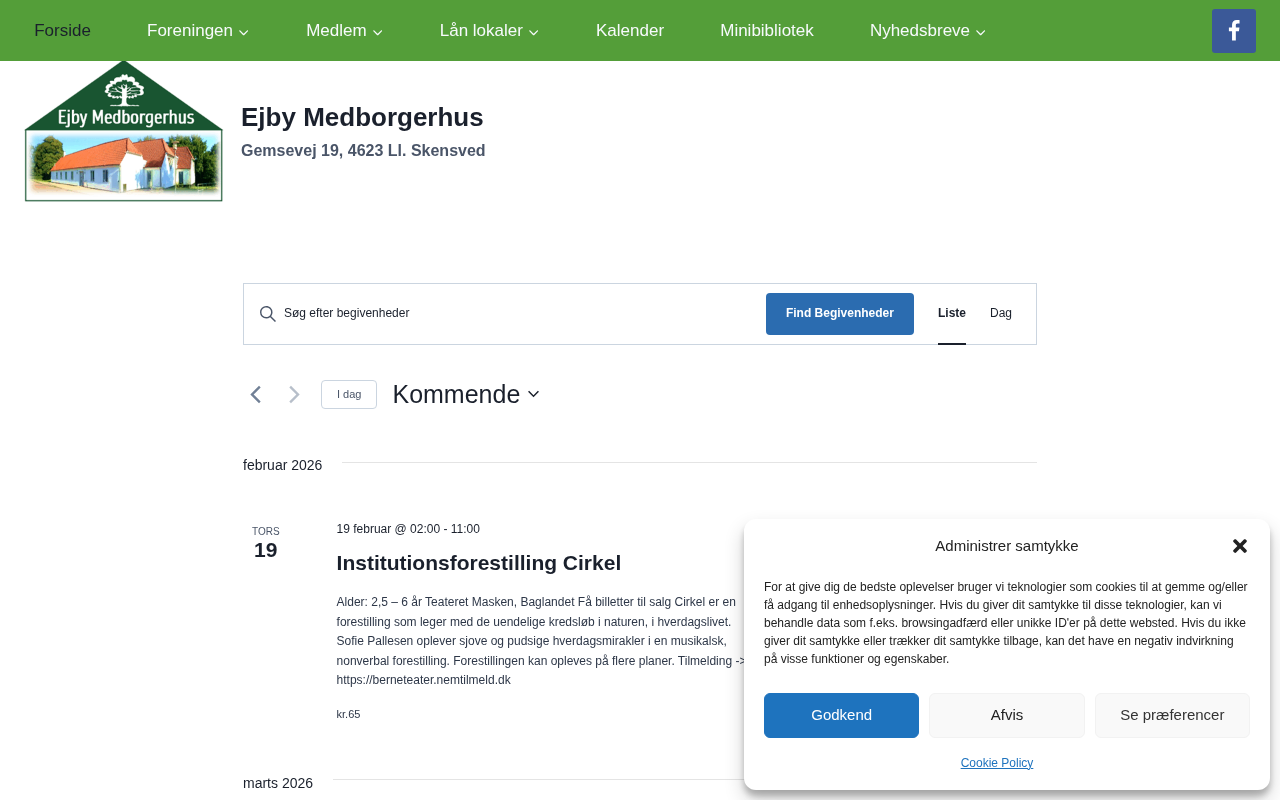Click the Ejby Medborgerhus logo image
Image resolution: width=1280 pixels, height=800 pixels.
[x=124, y=131]
